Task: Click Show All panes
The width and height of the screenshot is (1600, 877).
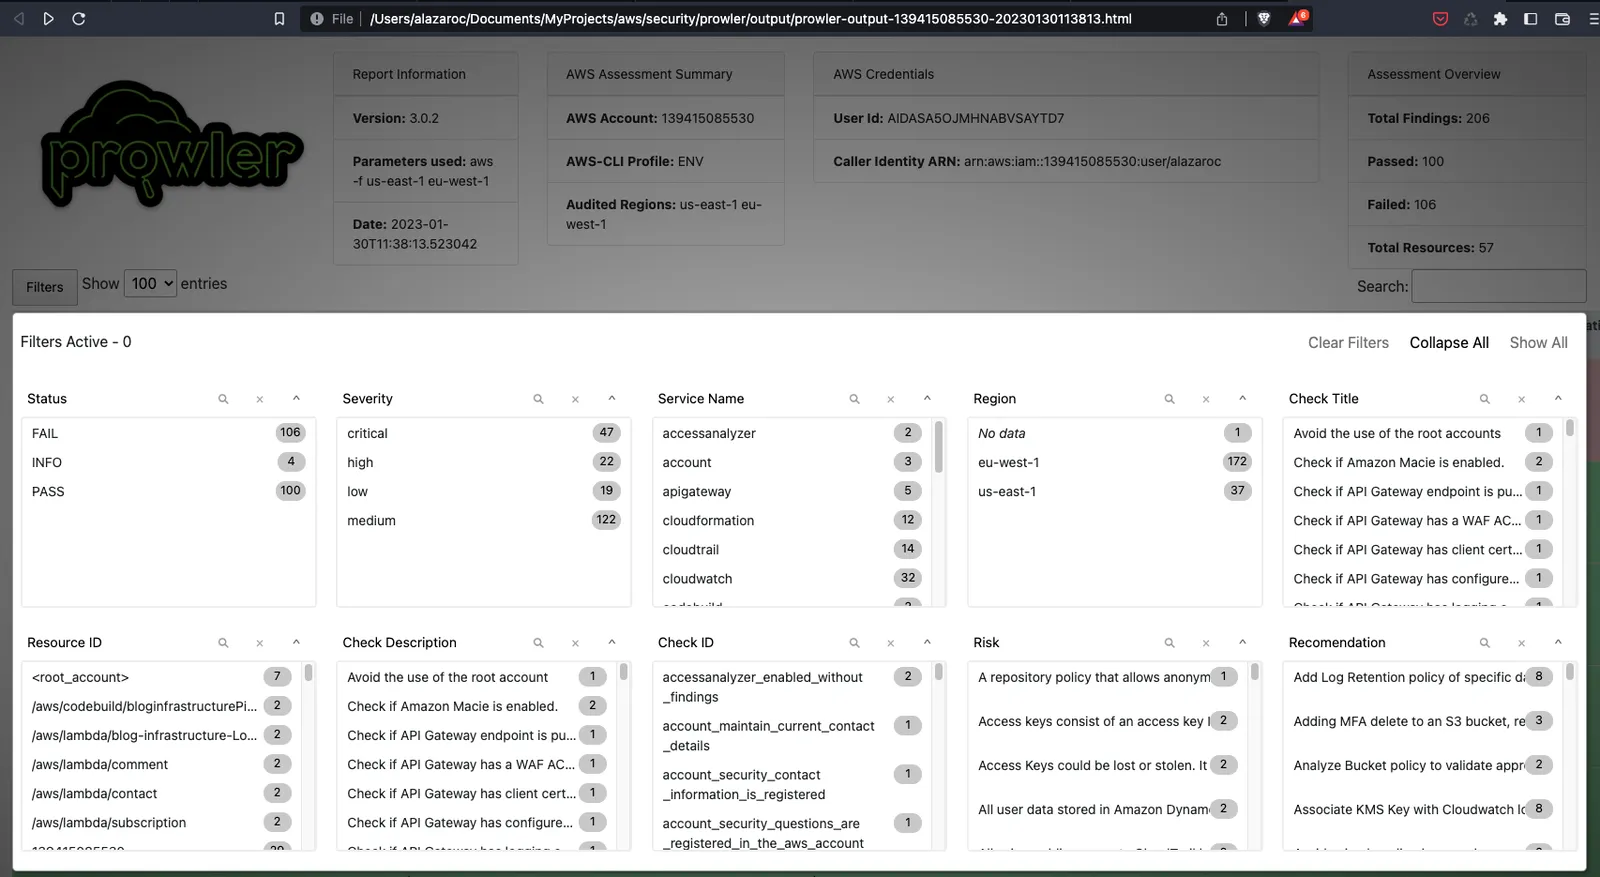Action: [1538, 342]
